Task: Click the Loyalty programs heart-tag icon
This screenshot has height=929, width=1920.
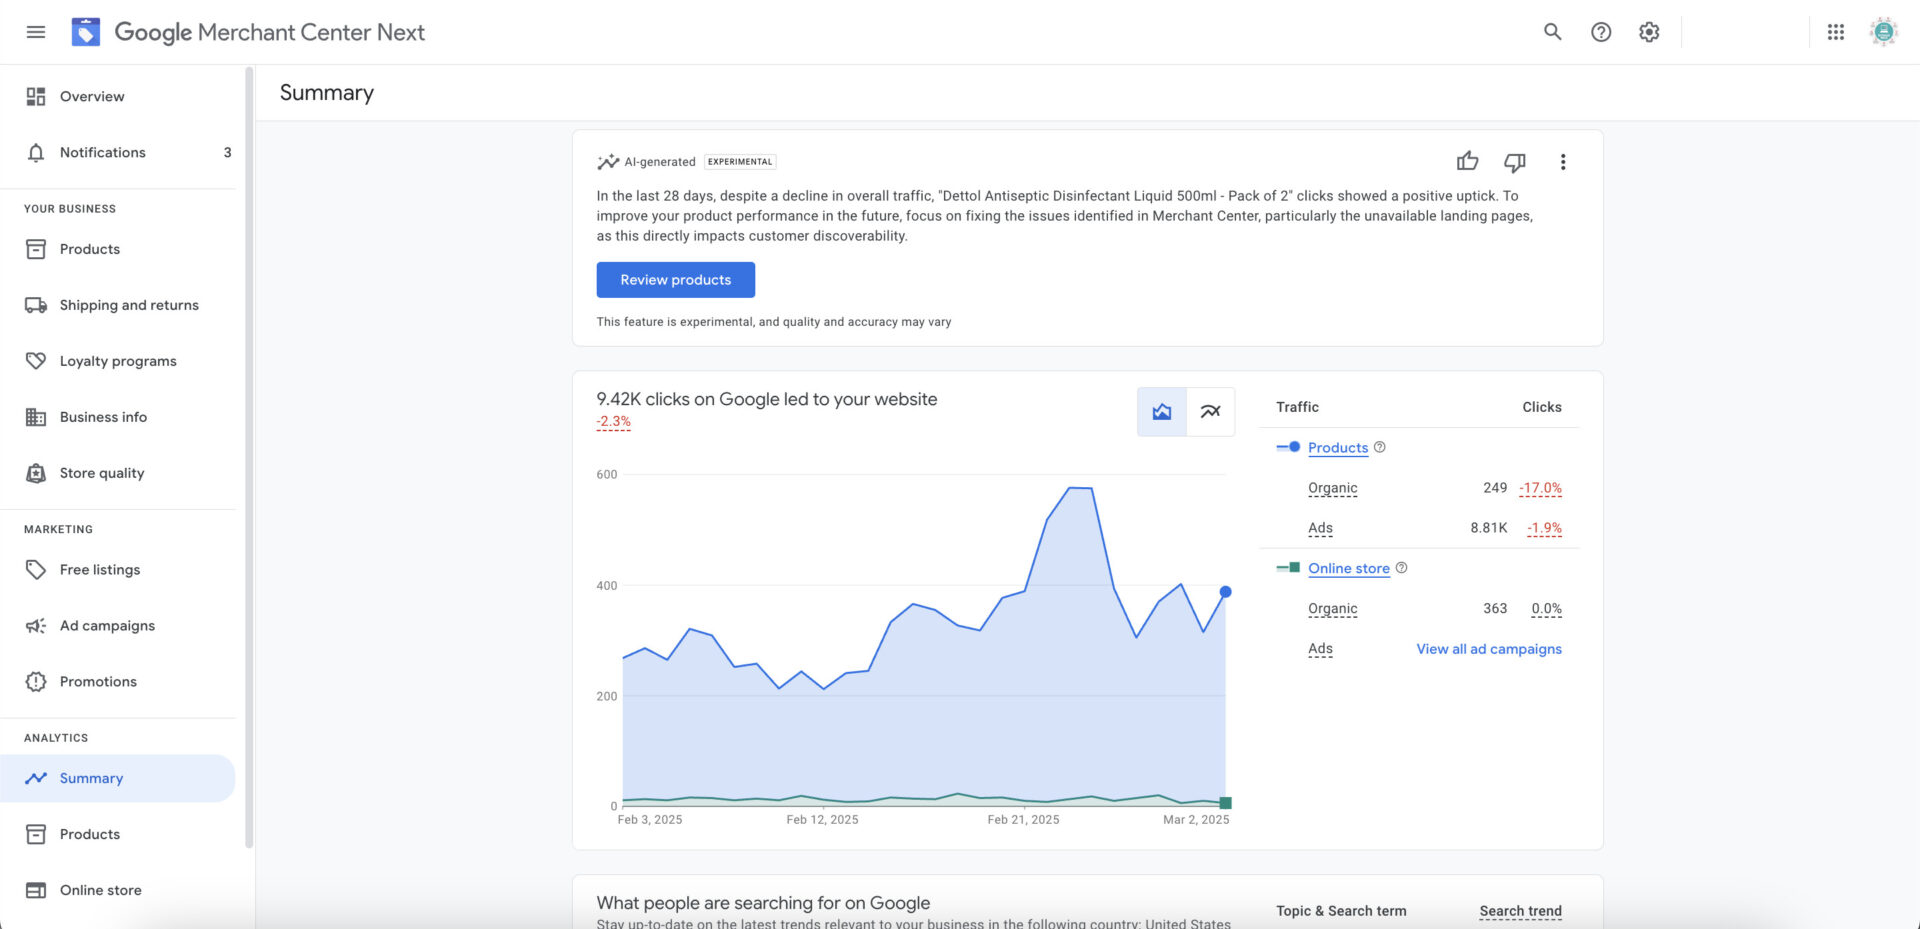Action: pyautogui.click(x=36, y=361)
